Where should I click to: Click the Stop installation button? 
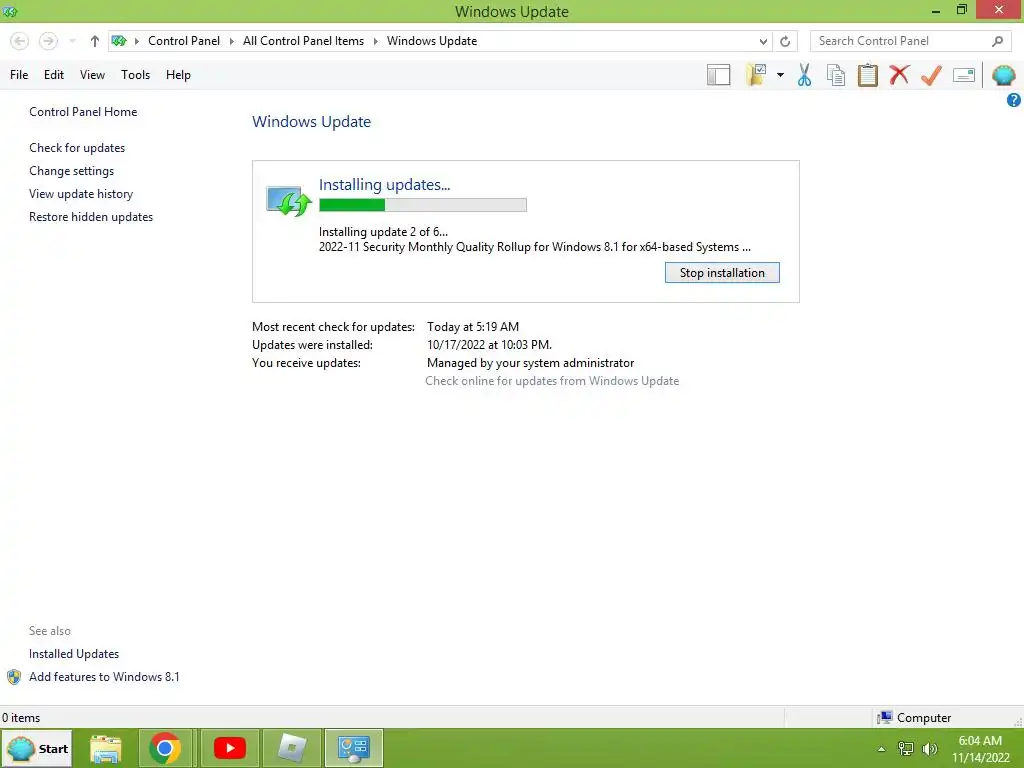(722, 273)
